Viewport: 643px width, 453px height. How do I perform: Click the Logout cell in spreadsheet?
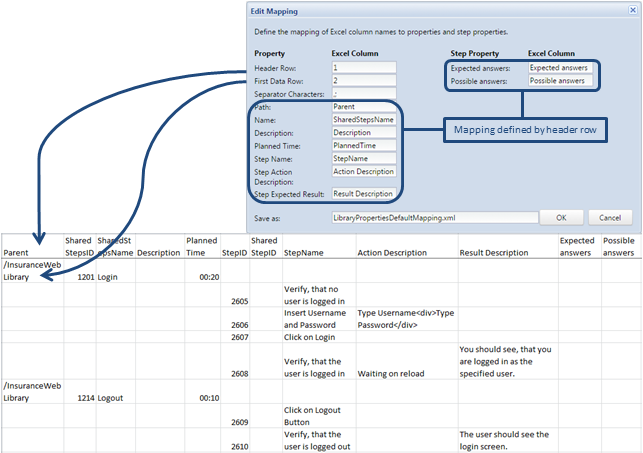coord(115,397)
